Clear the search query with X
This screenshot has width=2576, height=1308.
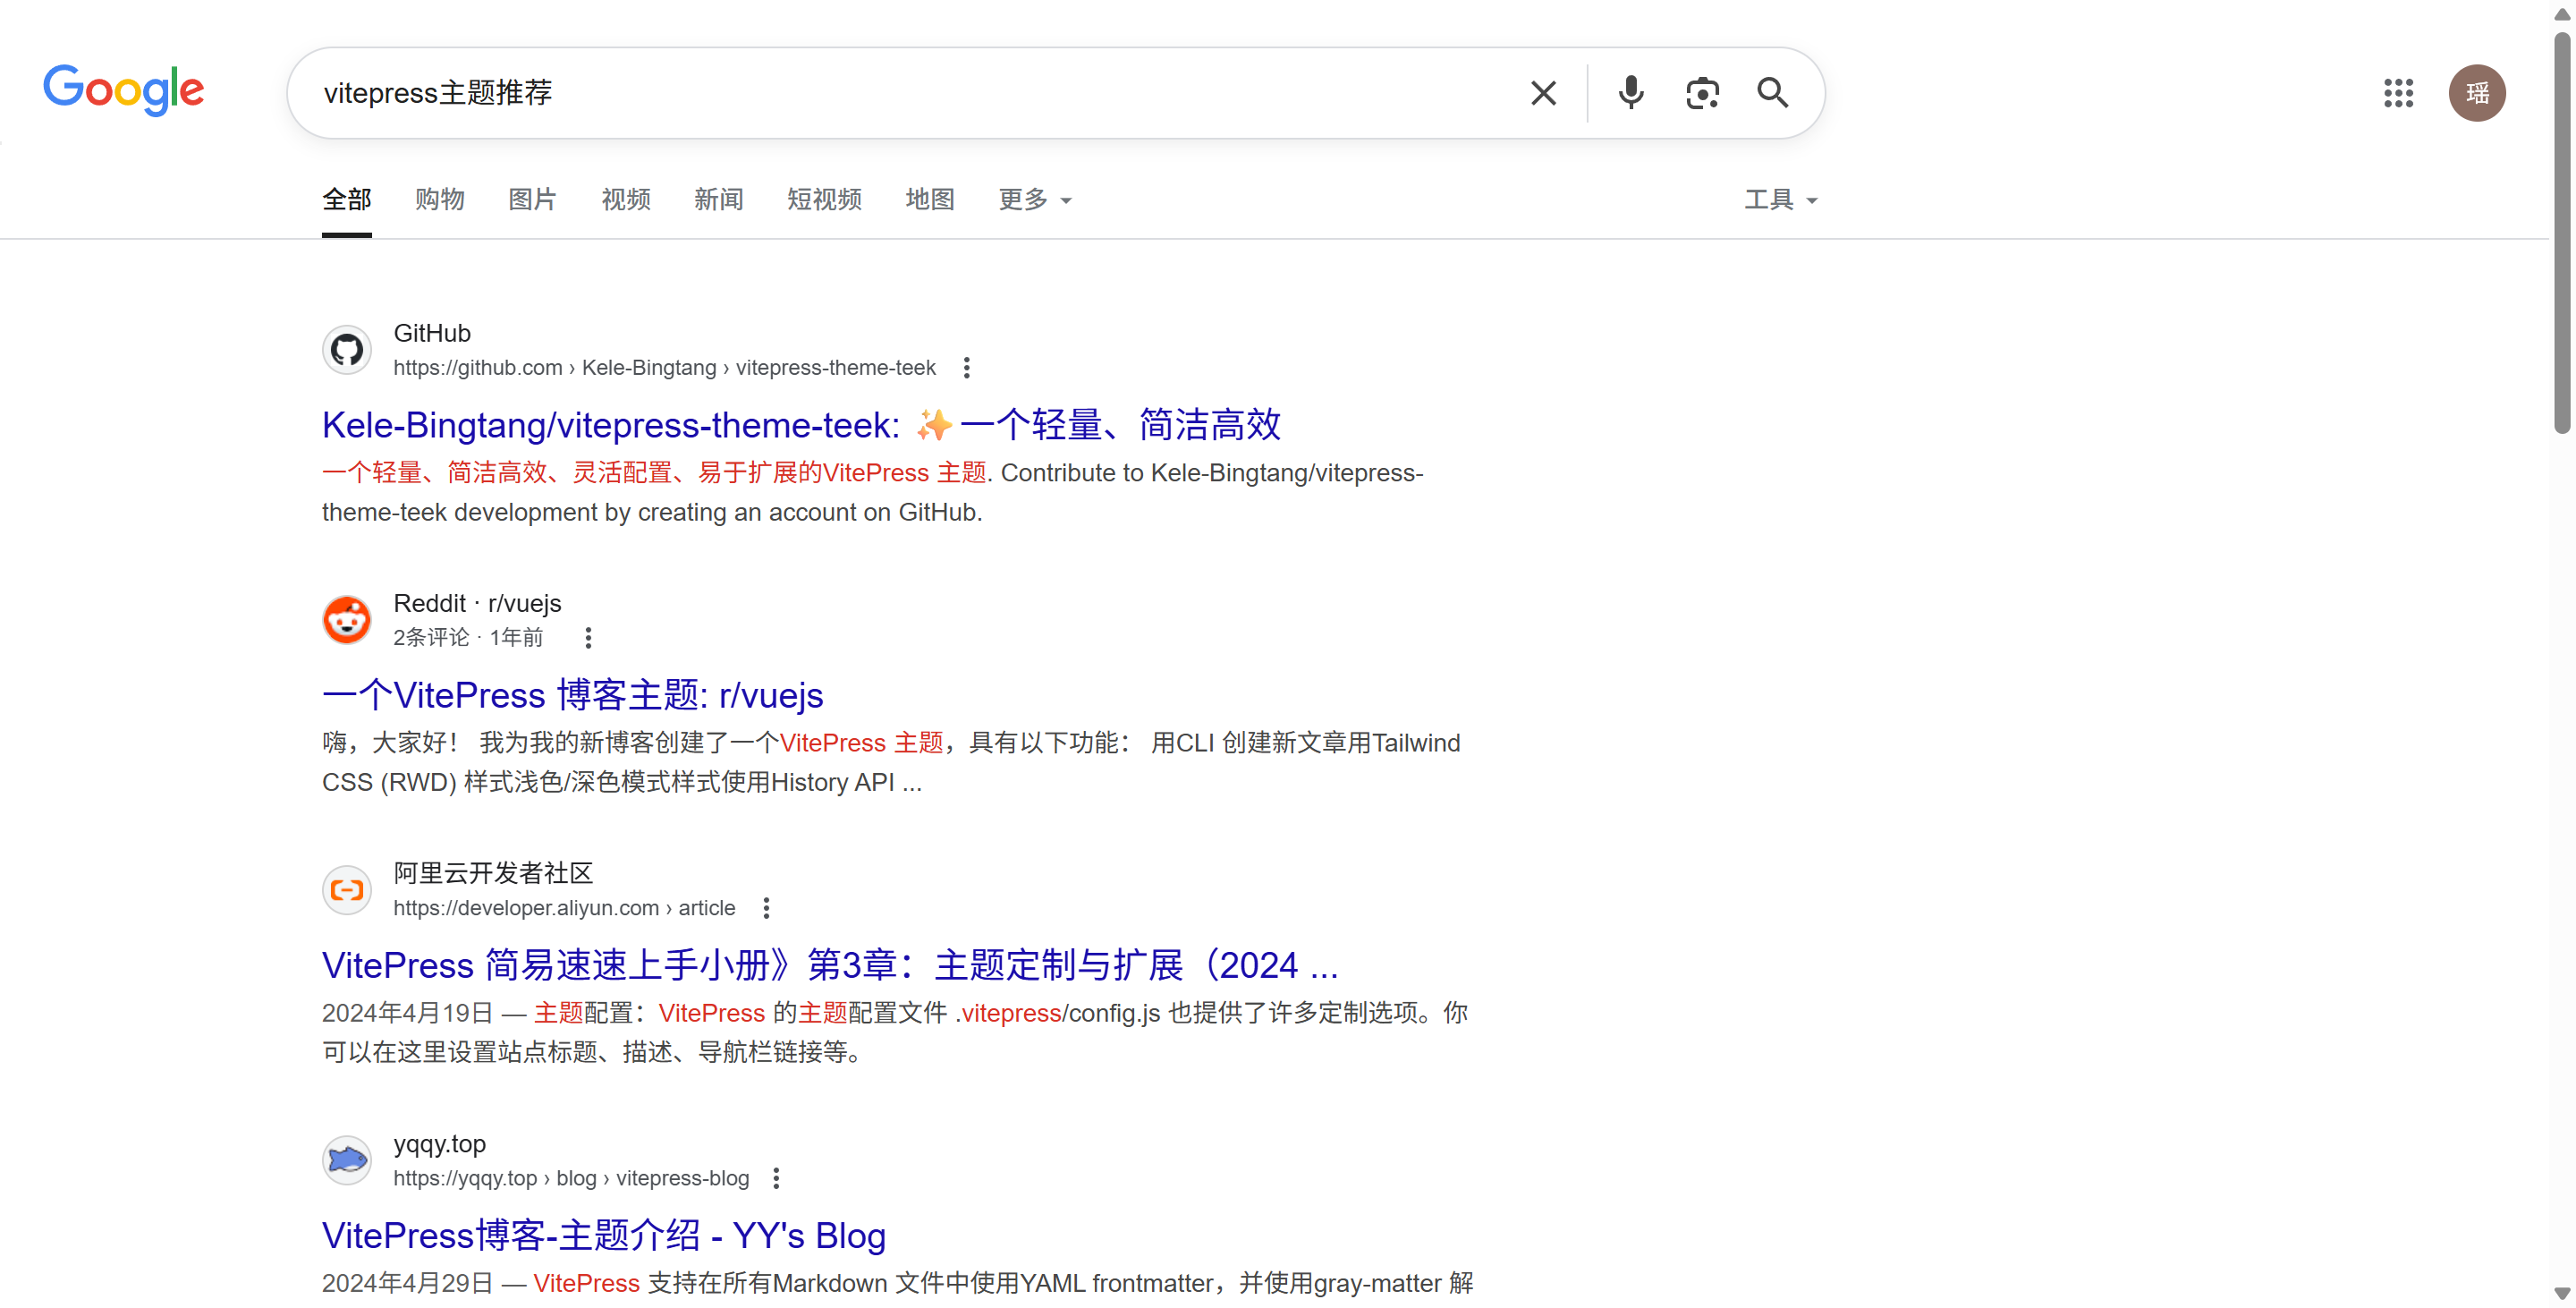1543,93
